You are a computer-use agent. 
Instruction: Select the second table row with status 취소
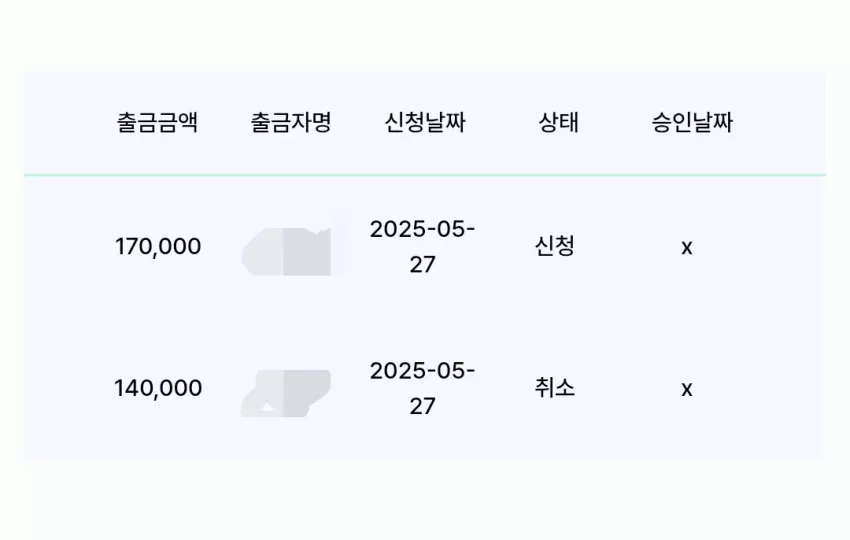click(424, 388)
